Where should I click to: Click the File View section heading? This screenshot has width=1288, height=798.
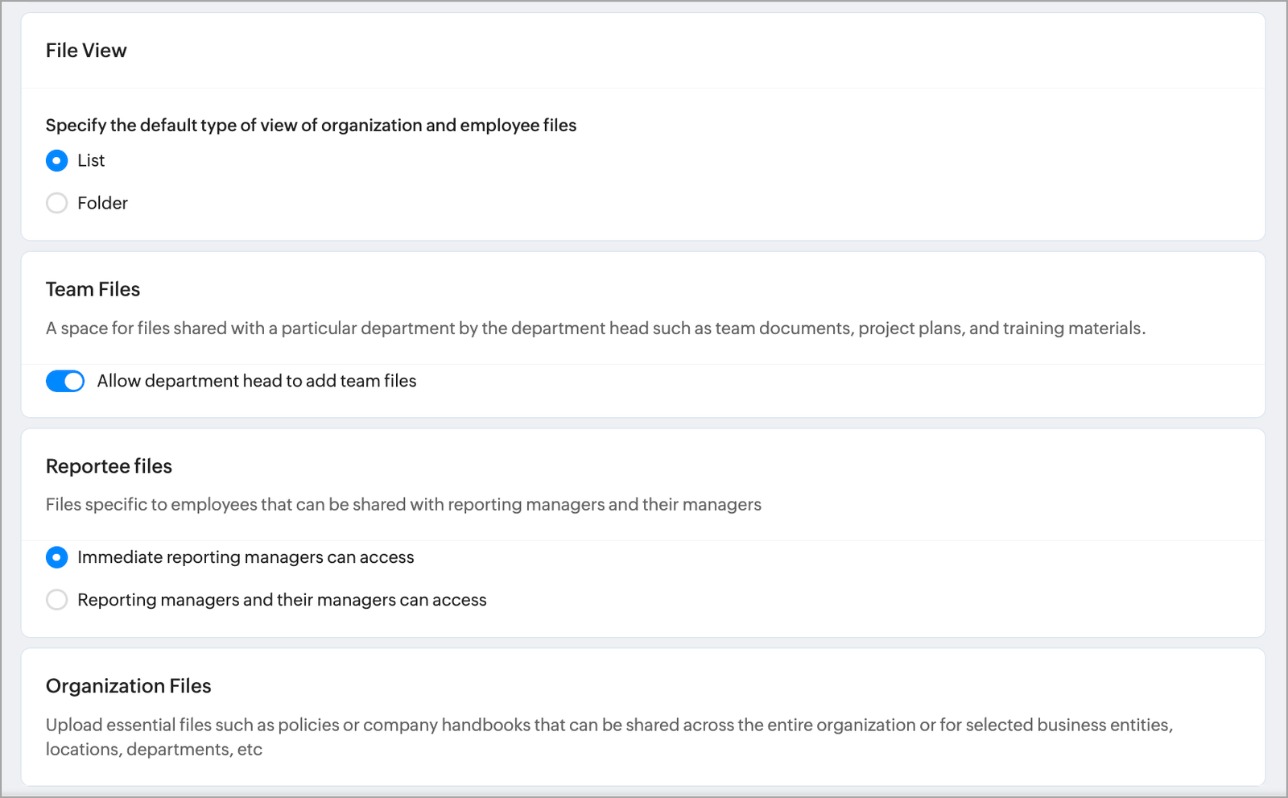pos(86,51)
